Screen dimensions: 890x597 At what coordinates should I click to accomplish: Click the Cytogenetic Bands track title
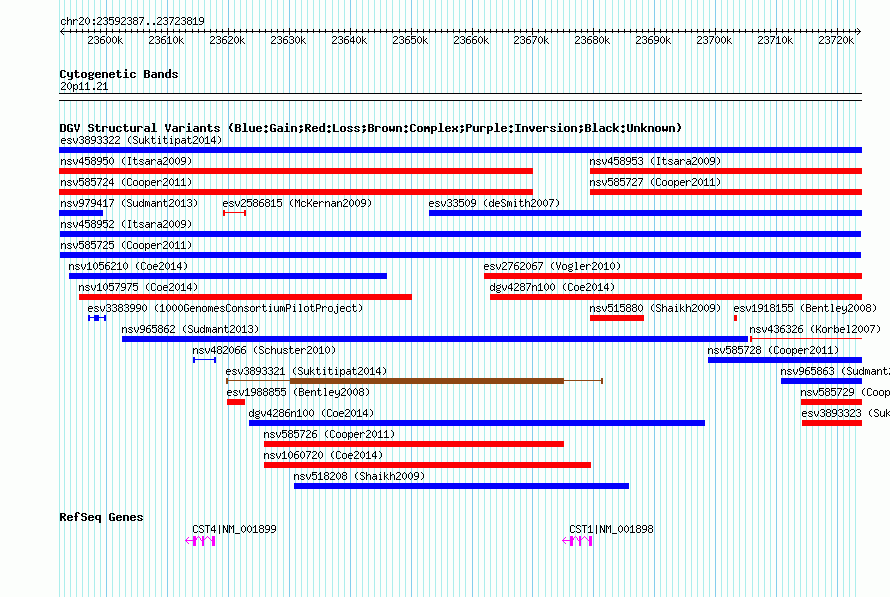(x=119, y=74)
